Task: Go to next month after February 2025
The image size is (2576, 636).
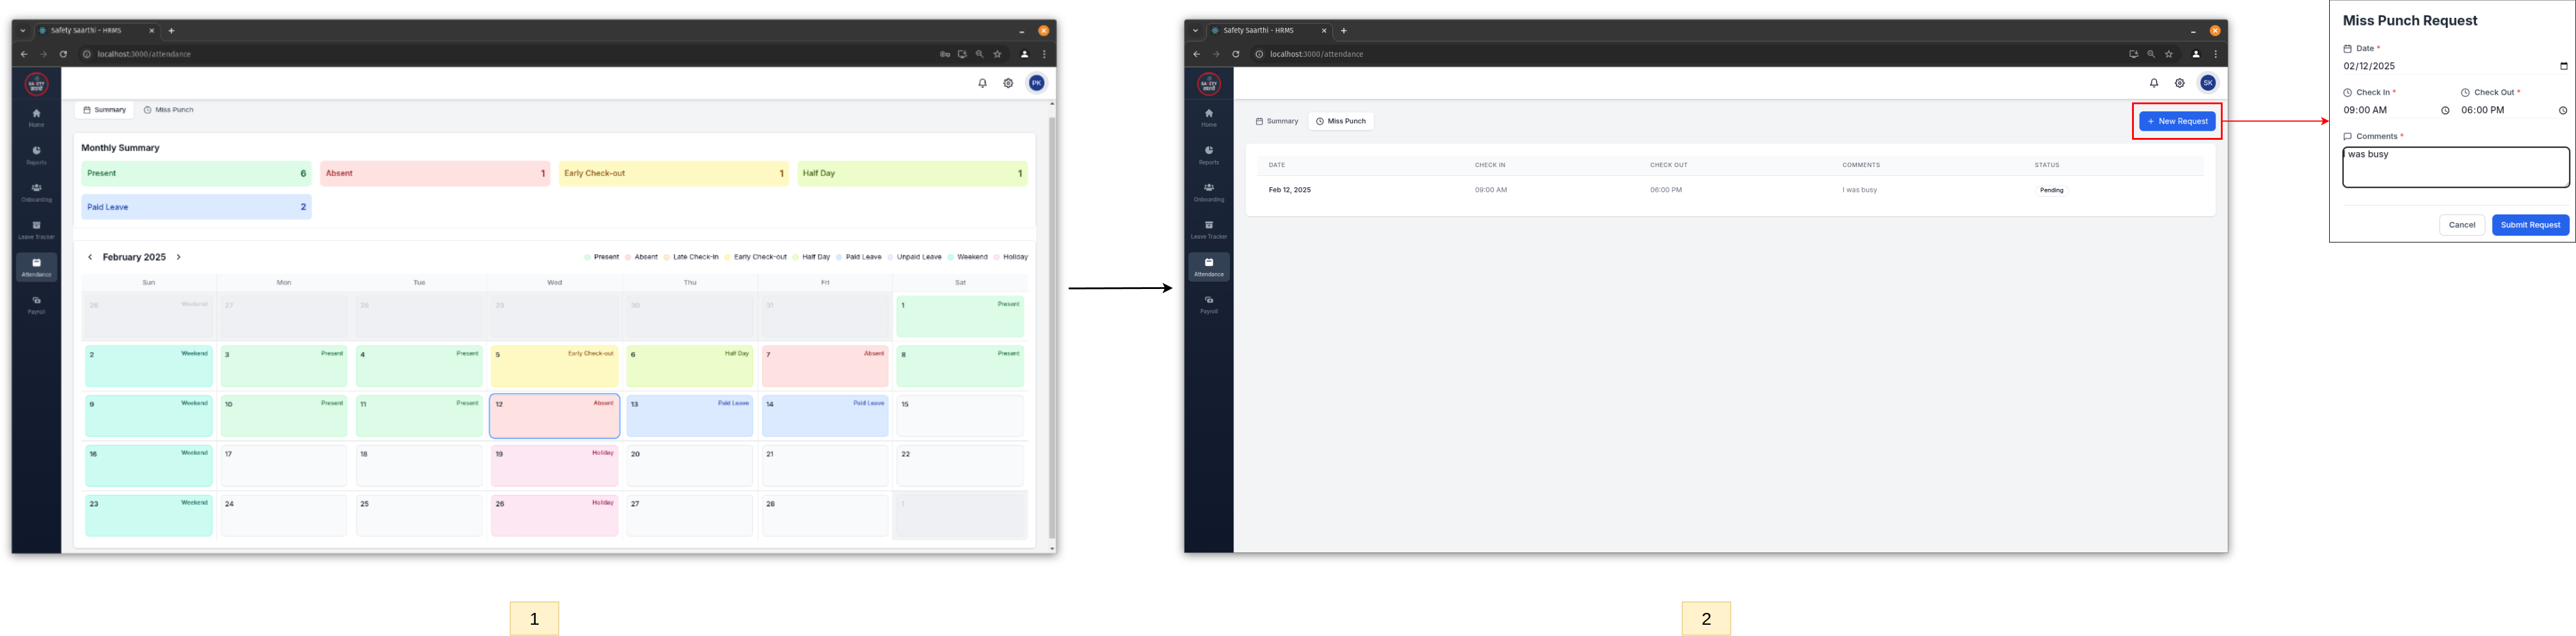Action: pos(178,257)
